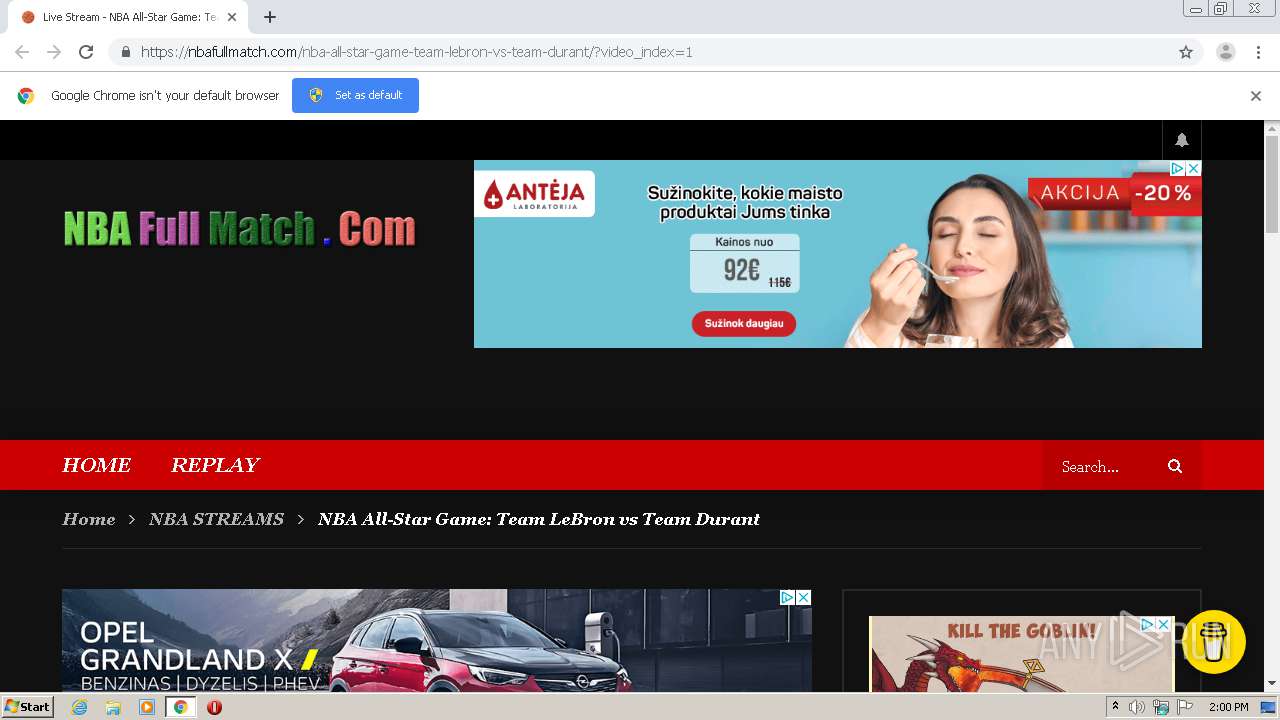The image size is (1280, 720).
Task: Submit search with magnifier icon
Action: click(x=1175, y=466)
